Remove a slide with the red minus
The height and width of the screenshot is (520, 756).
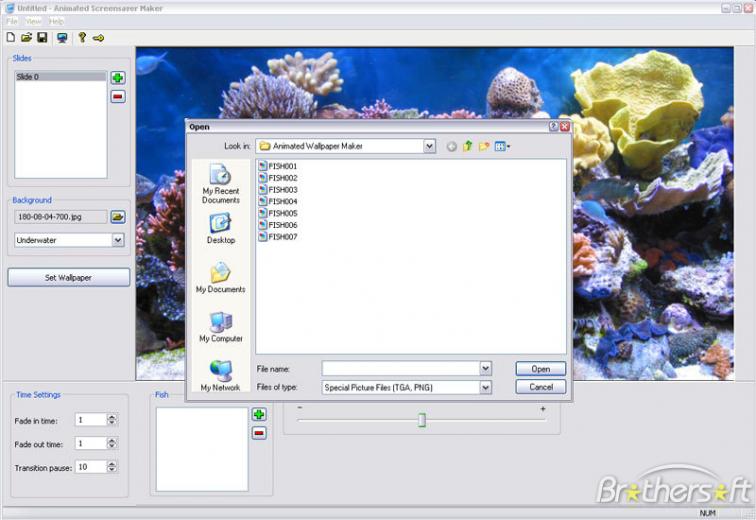pos(118,96)
